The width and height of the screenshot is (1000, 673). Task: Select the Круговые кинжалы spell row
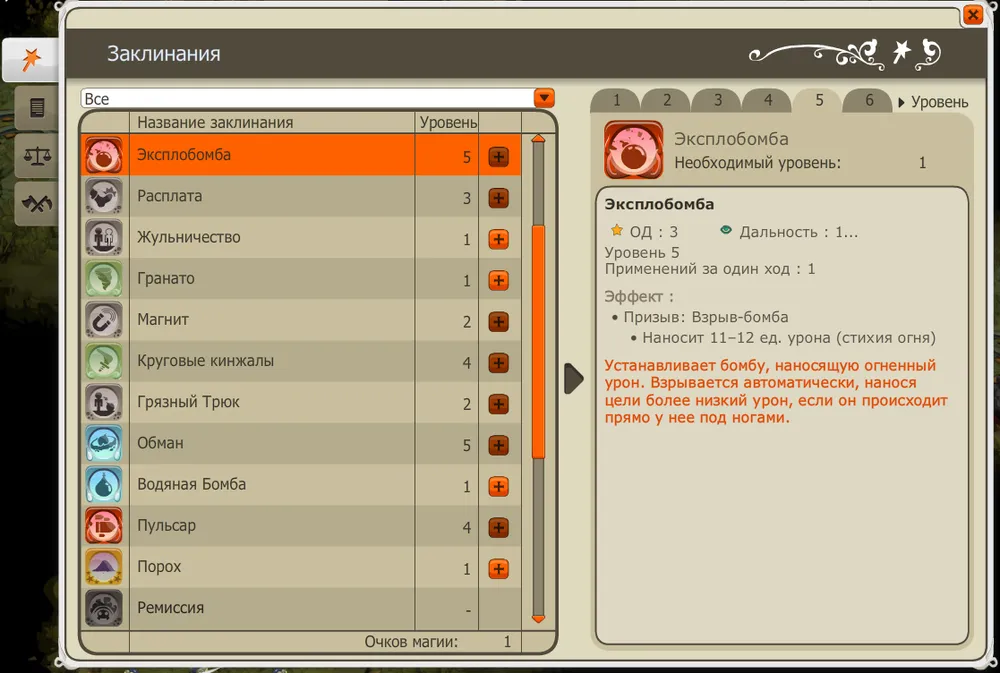[x=301, y=361]
